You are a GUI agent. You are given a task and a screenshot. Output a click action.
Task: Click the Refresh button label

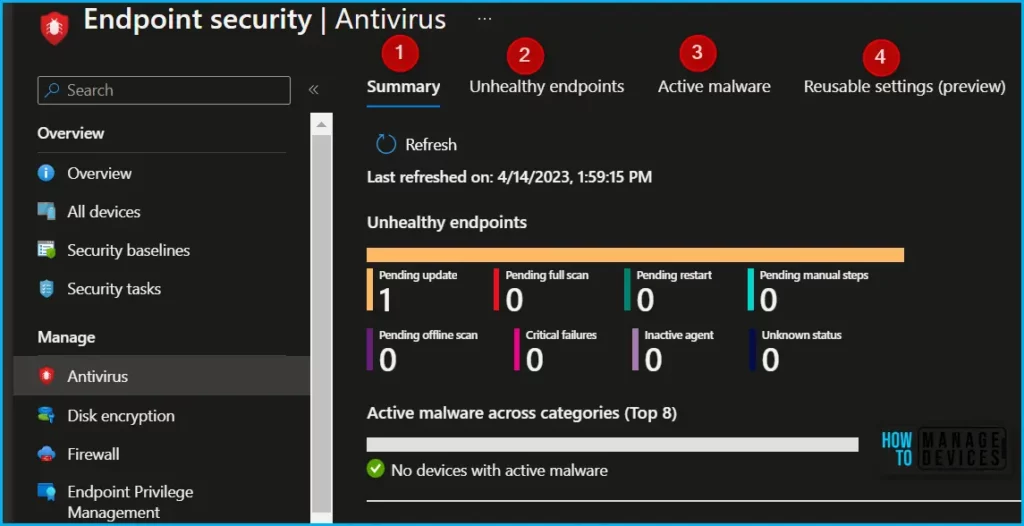(x=431, y=144)
